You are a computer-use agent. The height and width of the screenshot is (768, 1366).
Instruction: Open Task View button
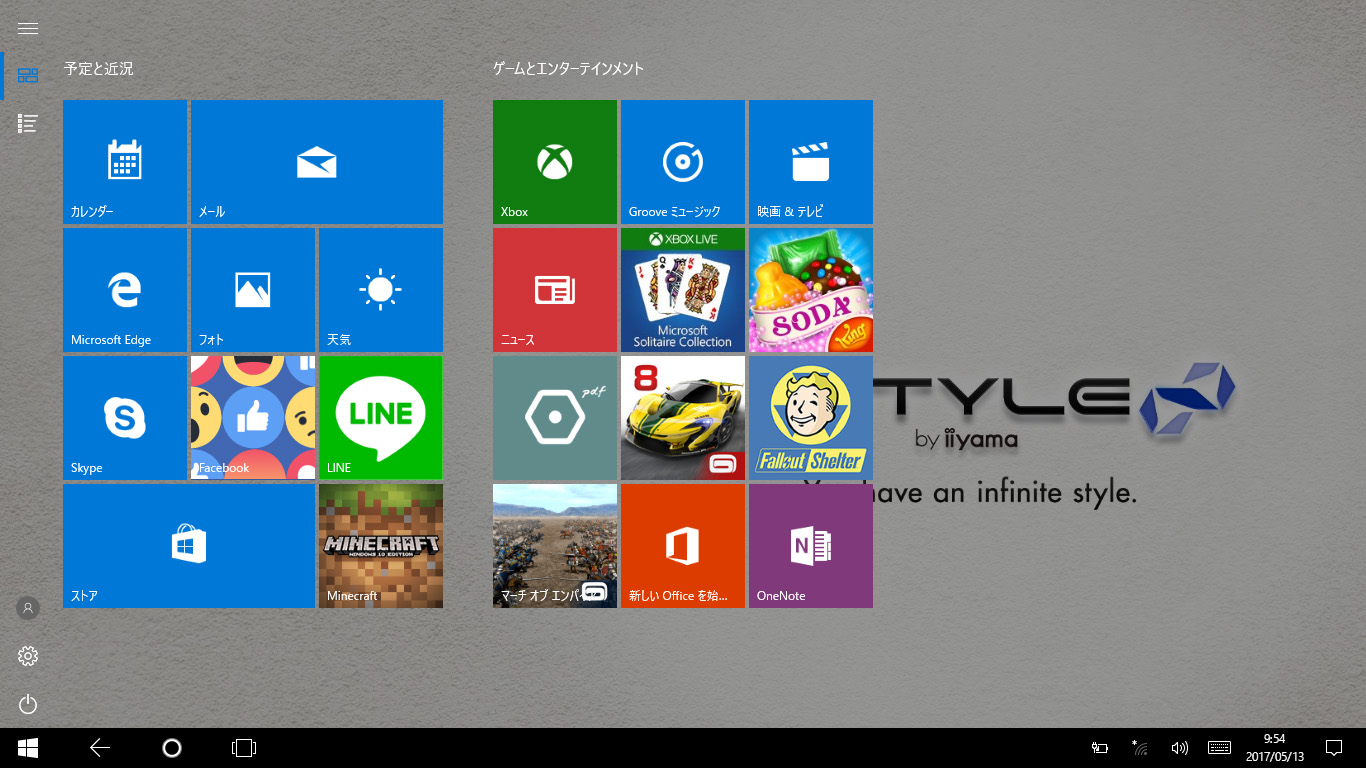coord(244,748)
